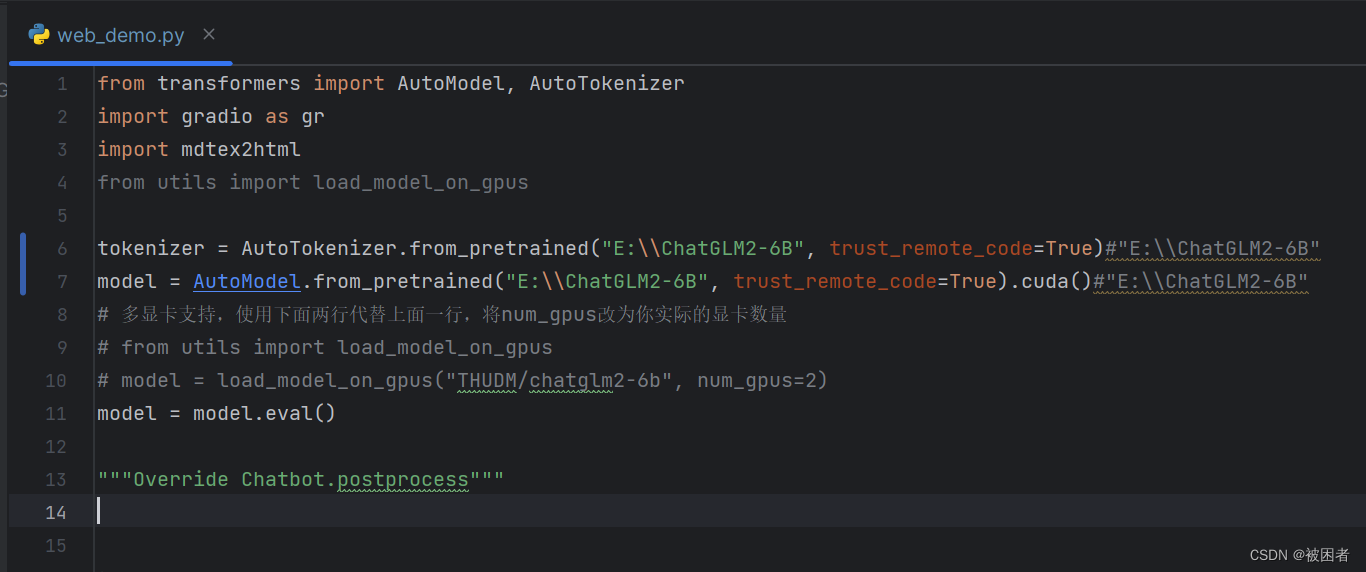Click line number 10 in the gutter
This screenshot has width=1366, height=572.
click(x=56, y=381)
